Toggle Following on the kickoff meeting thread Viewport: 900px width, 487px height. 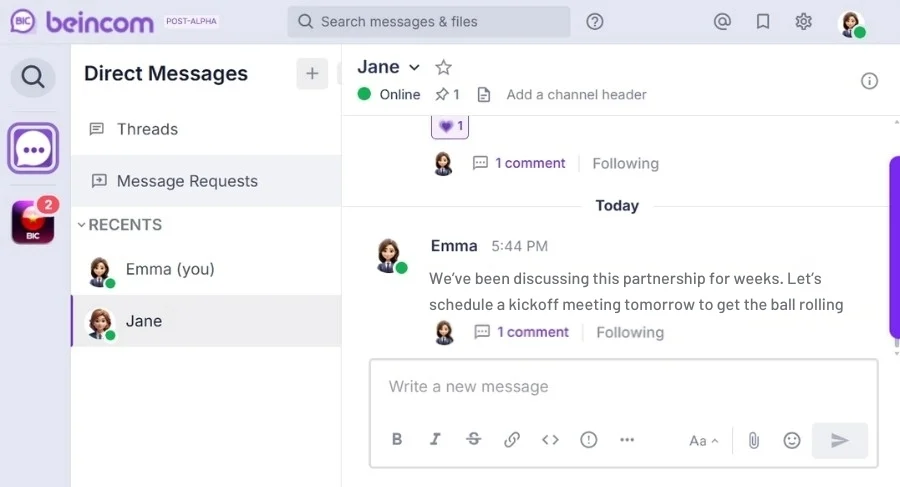(x=630, y=333)
